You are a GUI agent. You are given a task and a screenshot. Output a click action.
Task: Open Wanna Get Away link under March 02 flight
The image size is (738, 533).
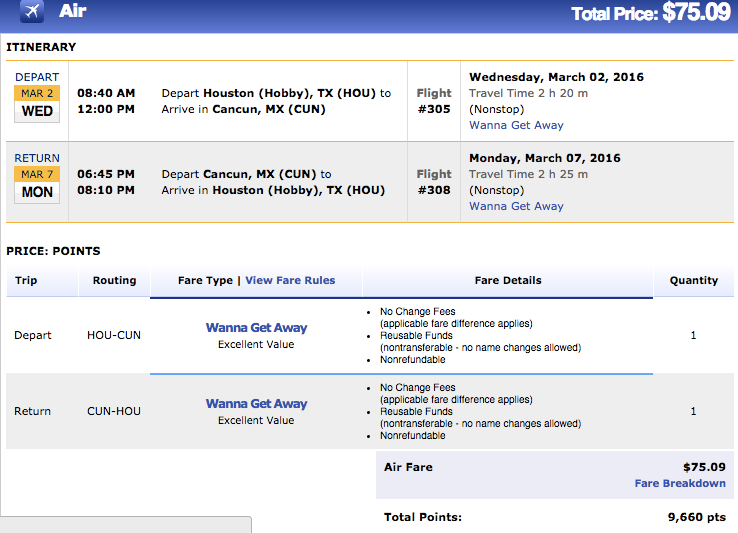[516, 125]
